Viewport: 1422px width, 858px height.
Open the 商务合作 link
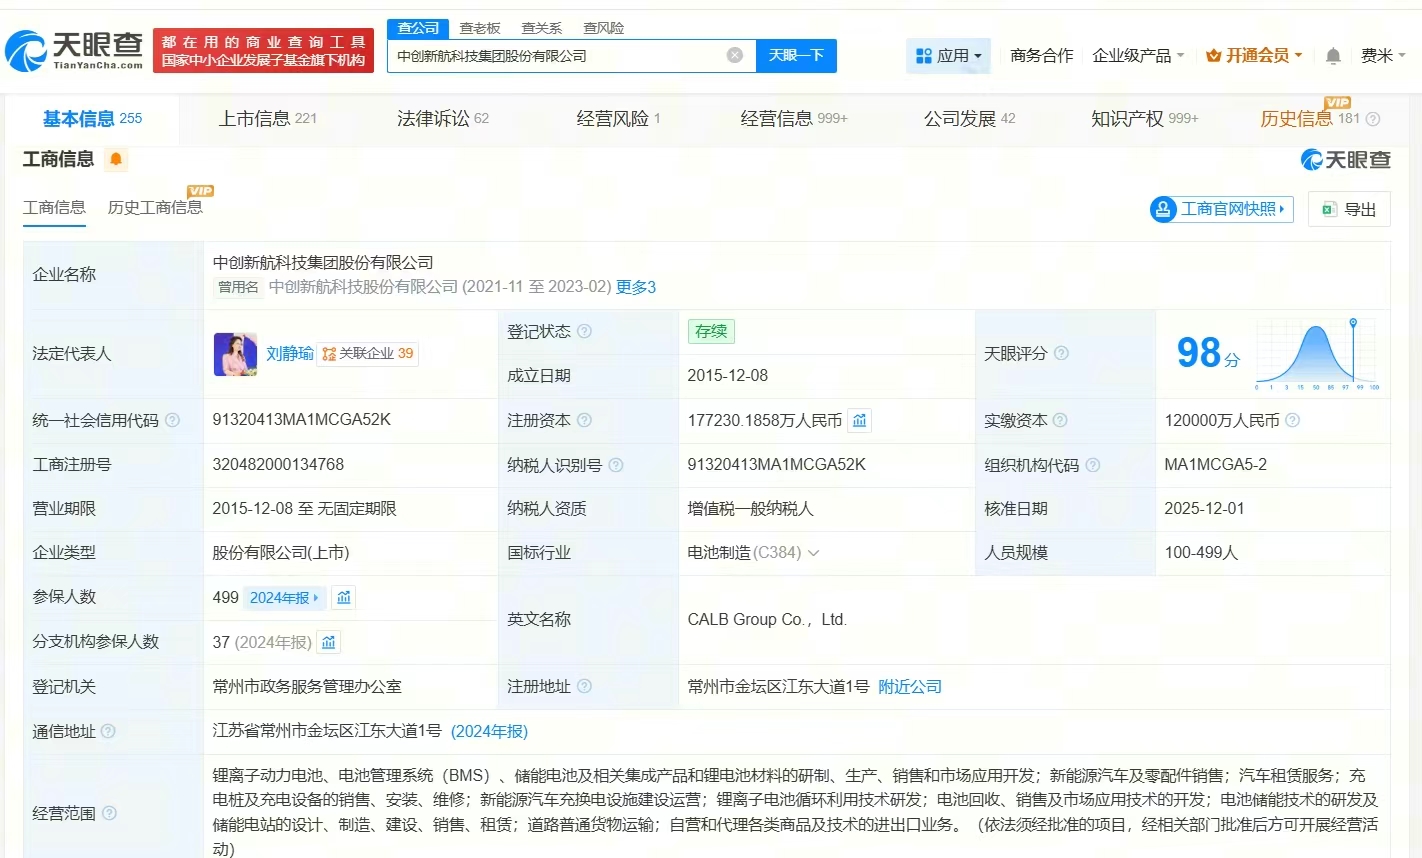click(1041, 56)
